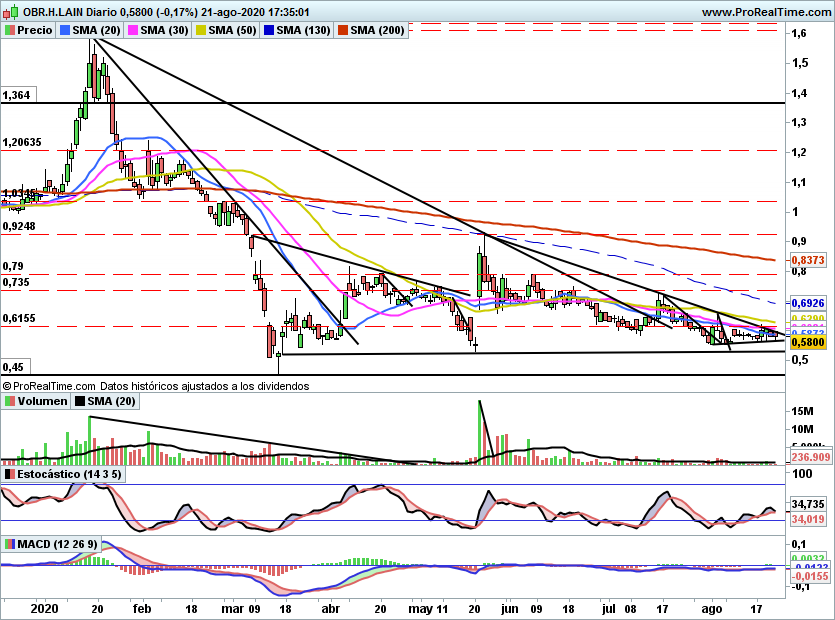This screenshot has height=620, width=835.
Task: Click the 0,6926 SMA 130 value tag
Action: 808,303
